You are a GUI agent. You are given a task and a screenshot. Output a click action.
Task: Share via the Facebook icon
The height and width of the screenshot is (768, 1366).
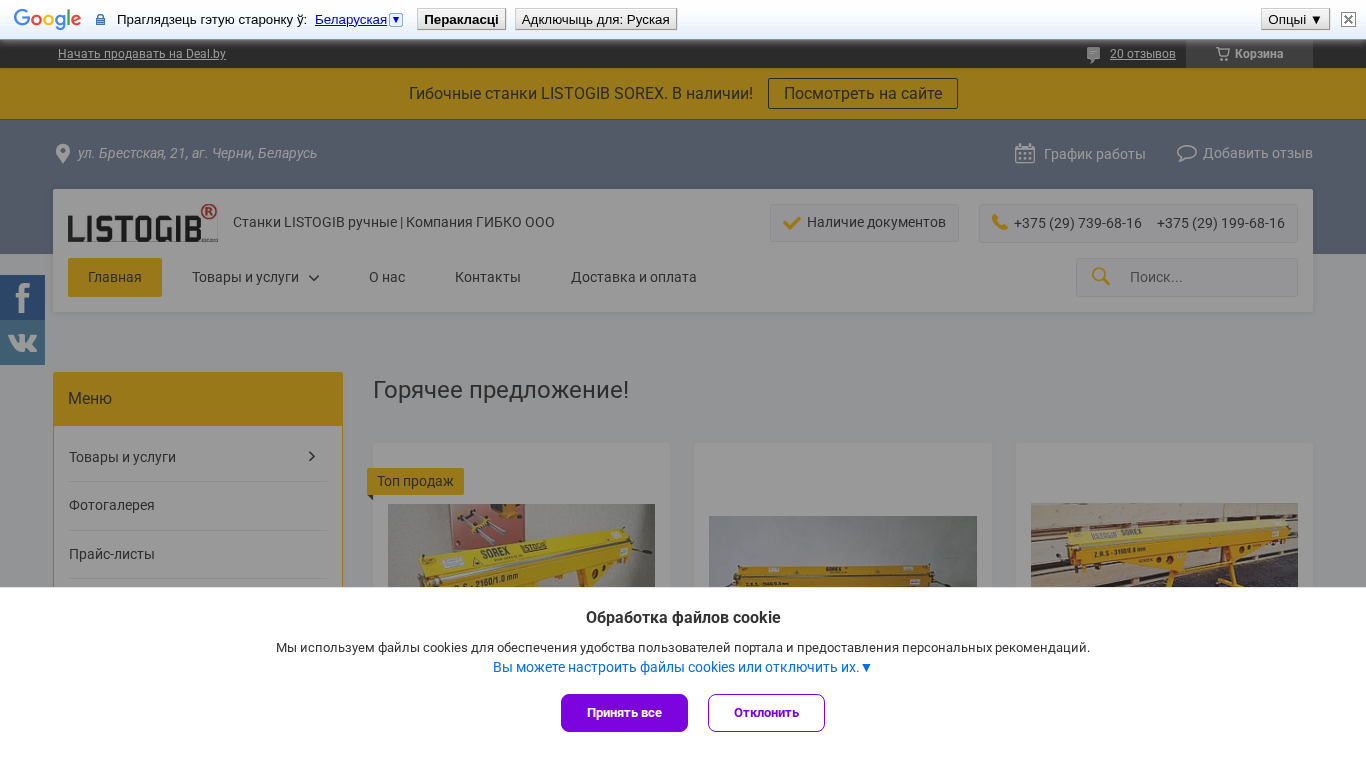(x=22, y=298)
